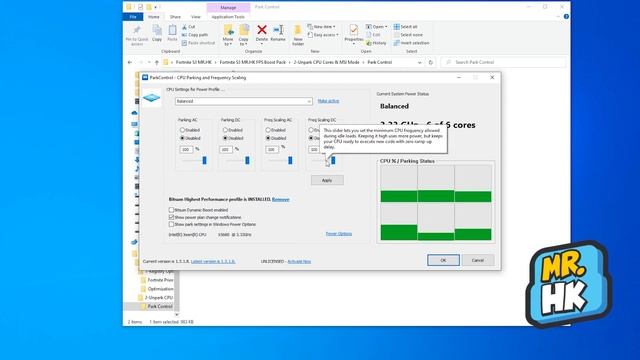Viewport: 640px width, 360px height.
Task: Select Park Control folder in navigation tree
Action: tap(160, 306)
